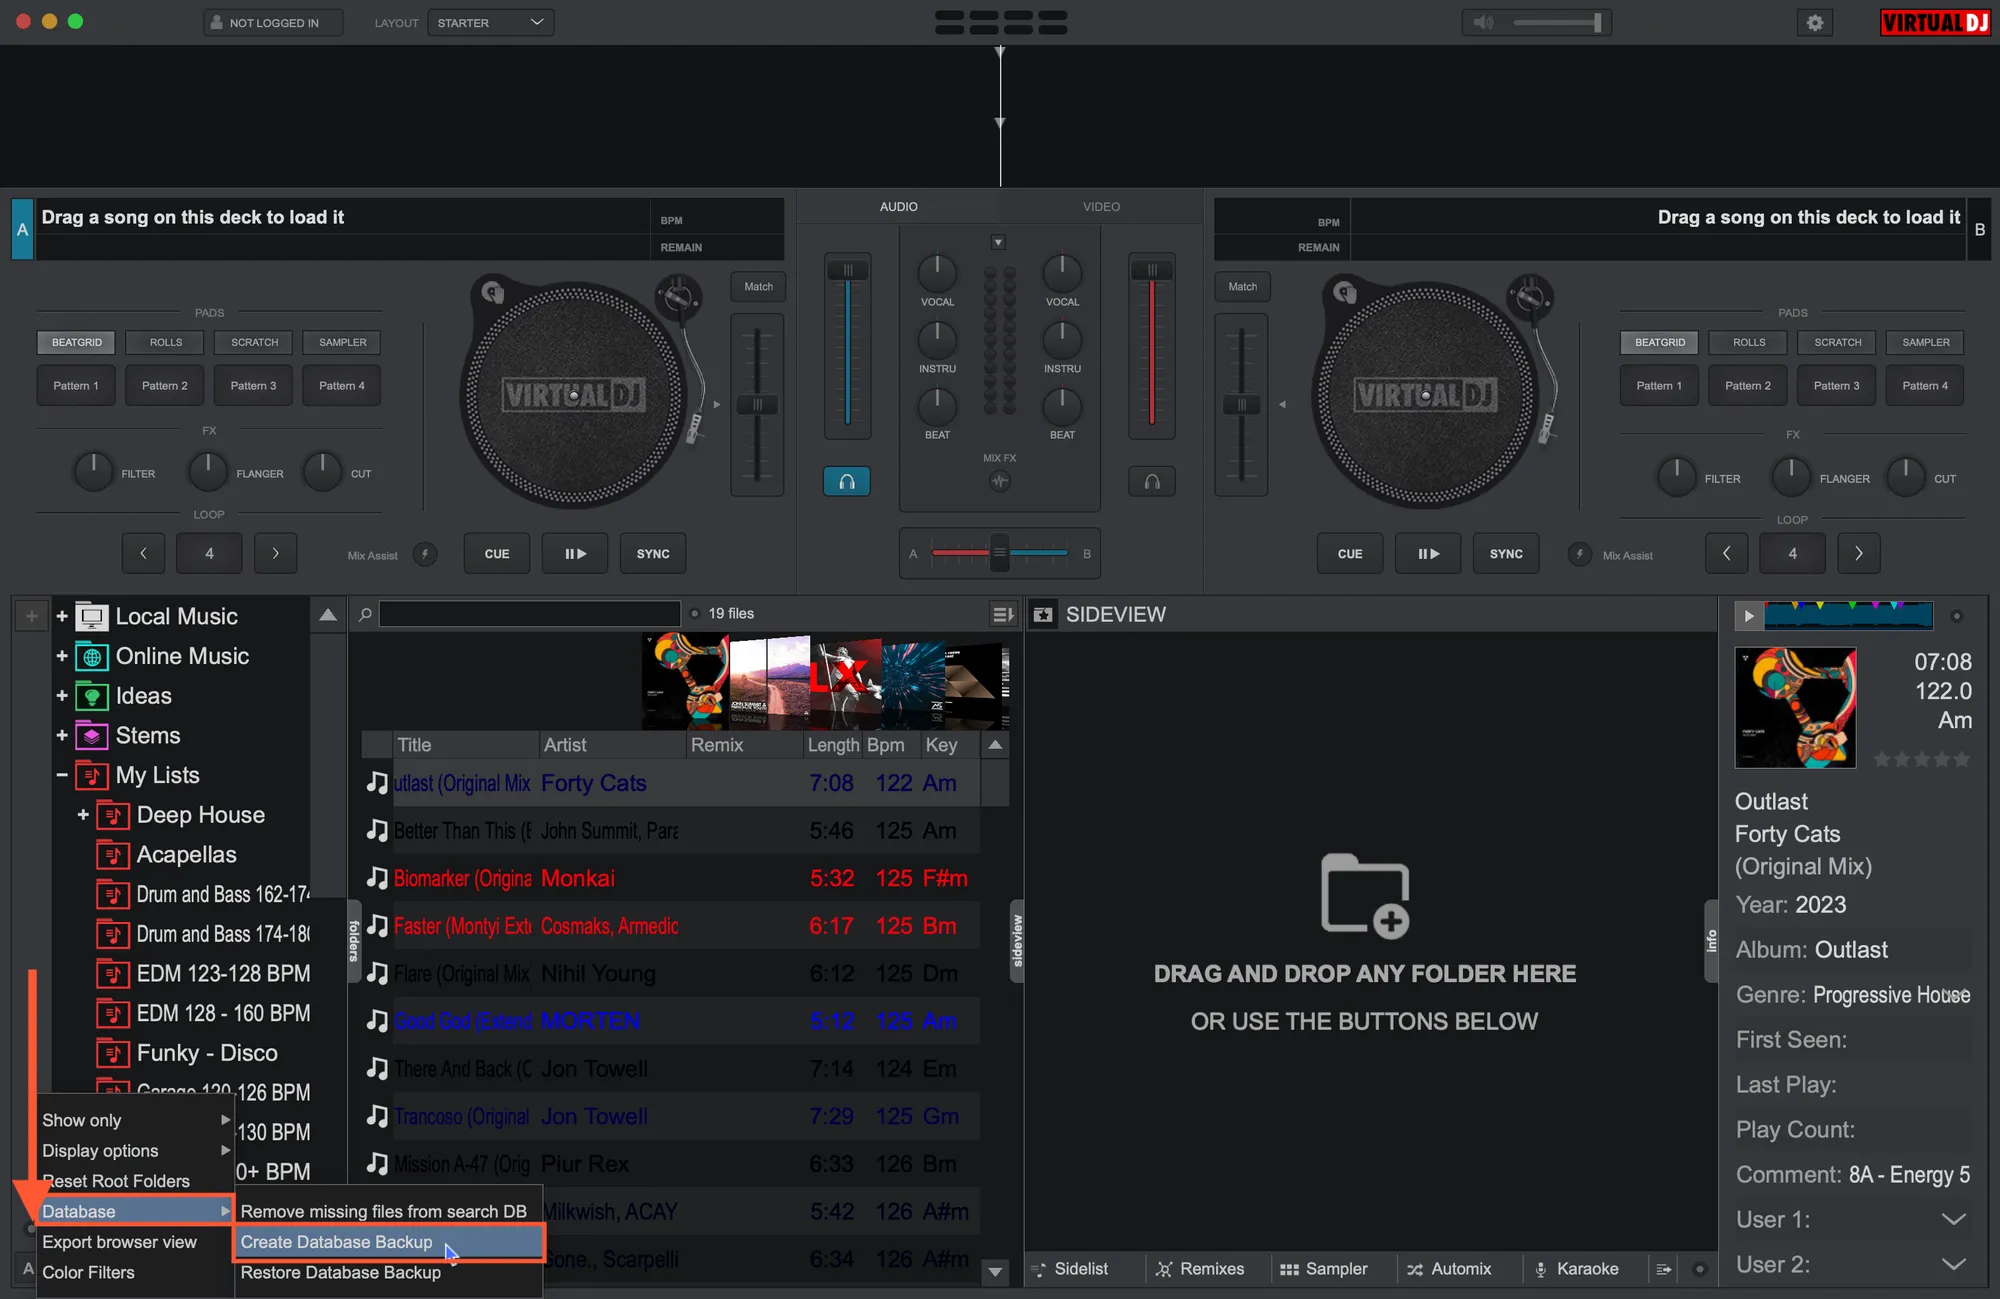Play the preview in the info panel
This screenshot has height=1299, width=2000.
pos(1748,616)
